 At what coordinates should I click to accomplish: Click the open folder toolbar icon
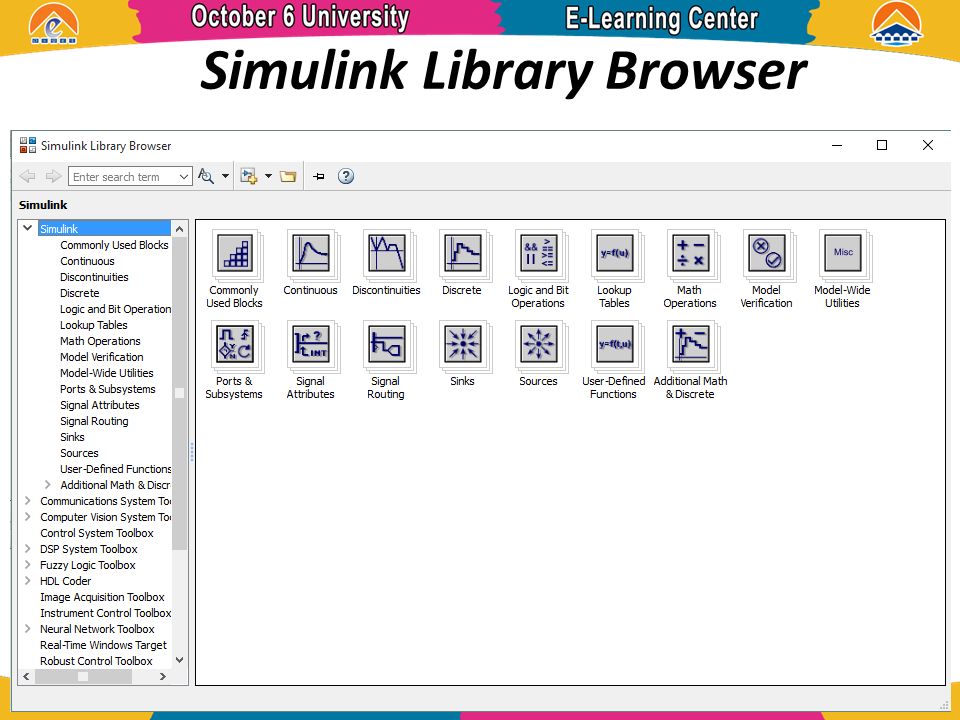pos(288,176)
